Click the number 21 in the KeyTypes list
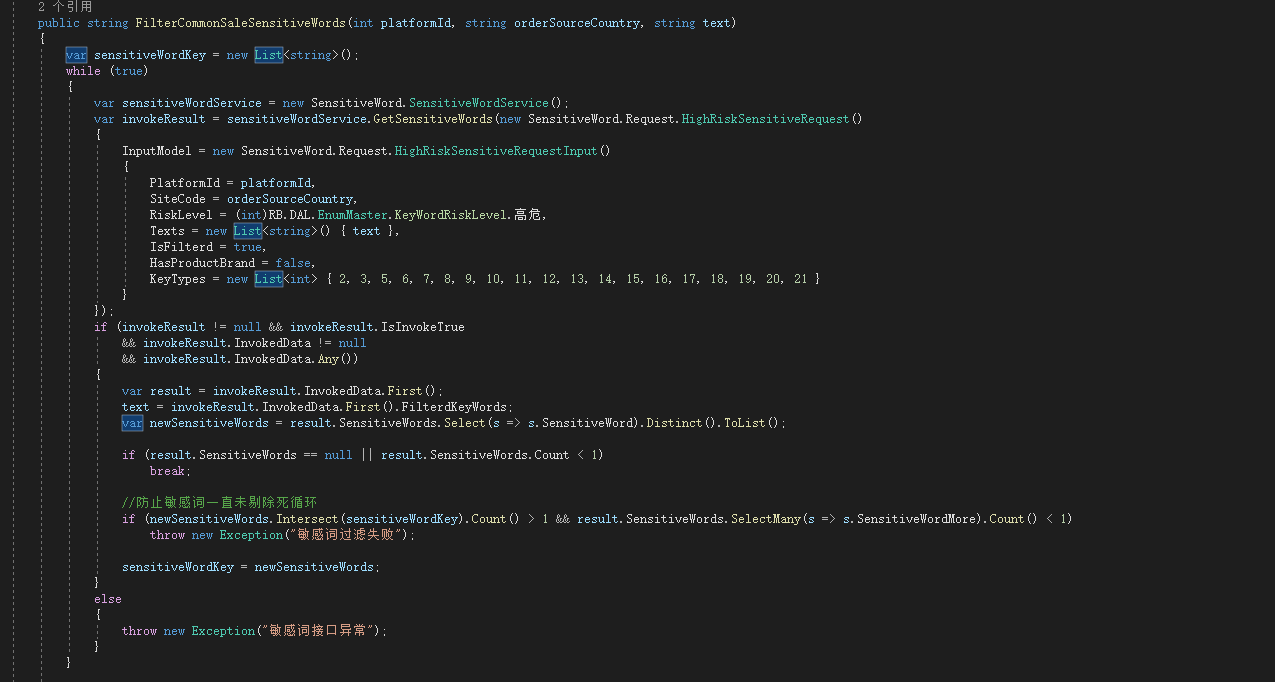Screen dimensions: 1275x682 pos(800,279)
